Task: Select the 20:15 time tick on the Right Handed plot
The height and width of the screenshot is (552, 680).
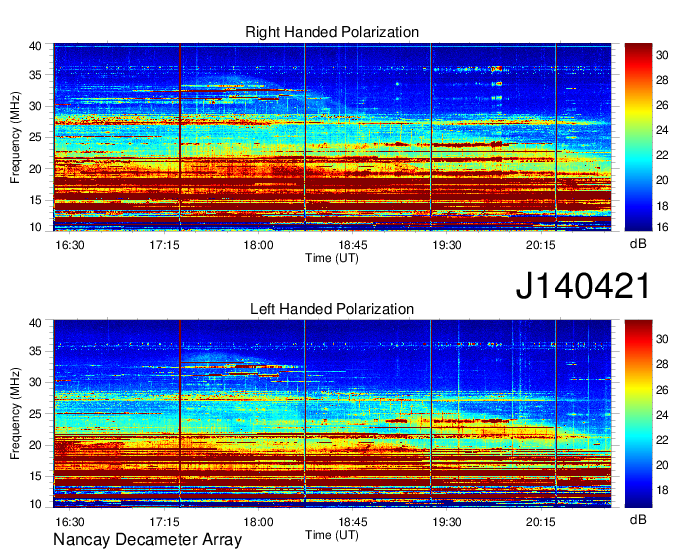Action: 541,245
